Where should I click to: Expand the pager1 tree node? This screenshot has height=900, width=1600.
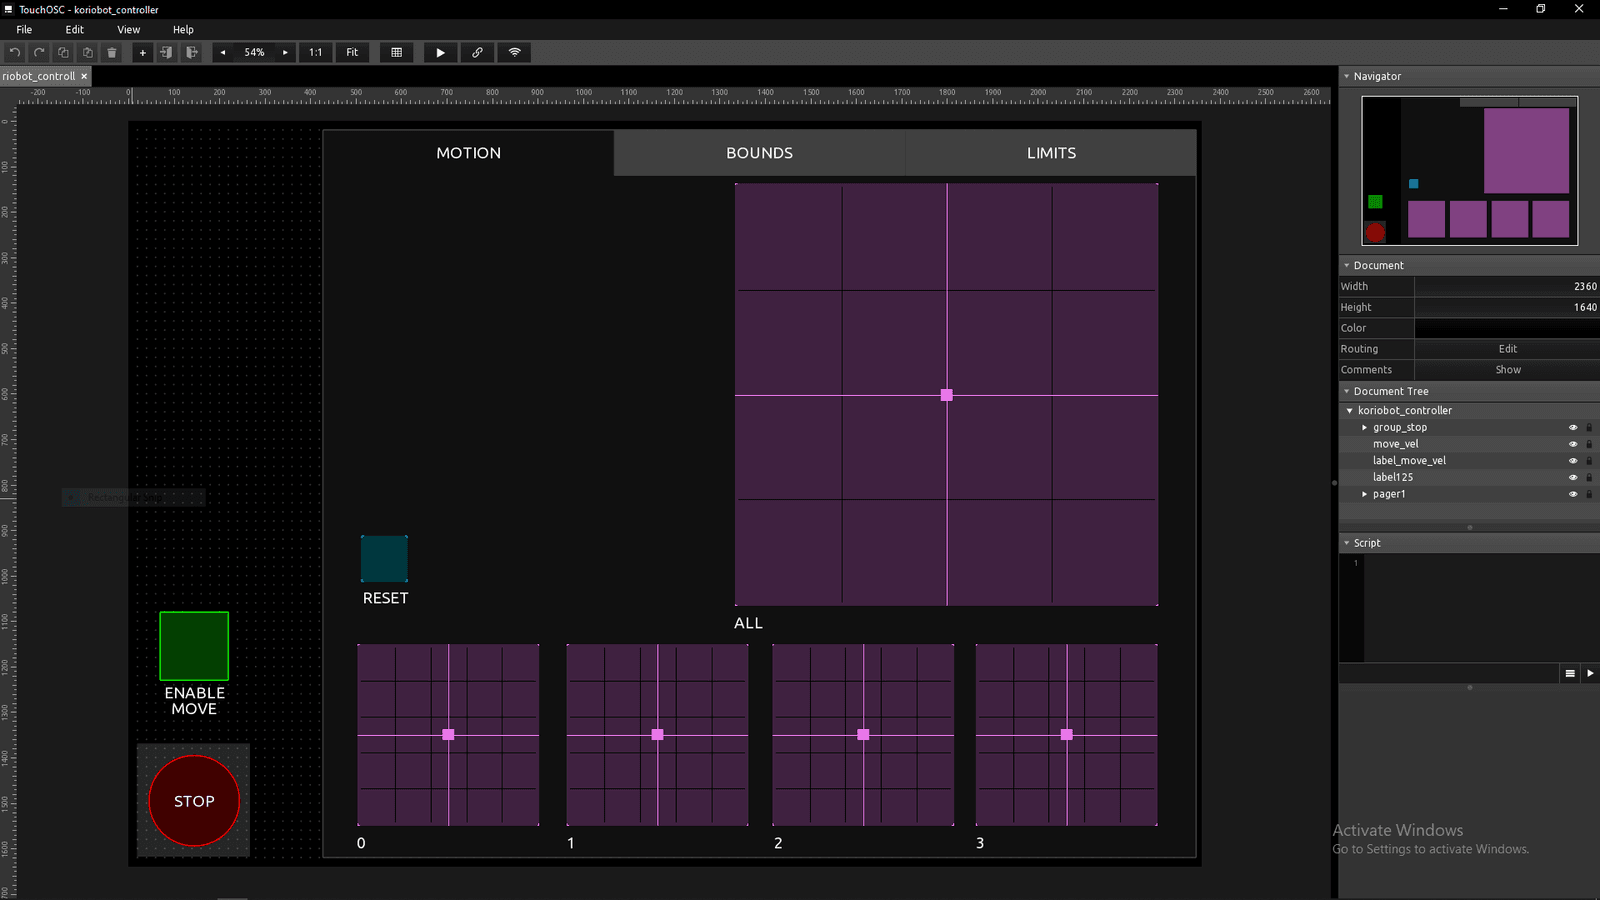tap(1364, 494)
